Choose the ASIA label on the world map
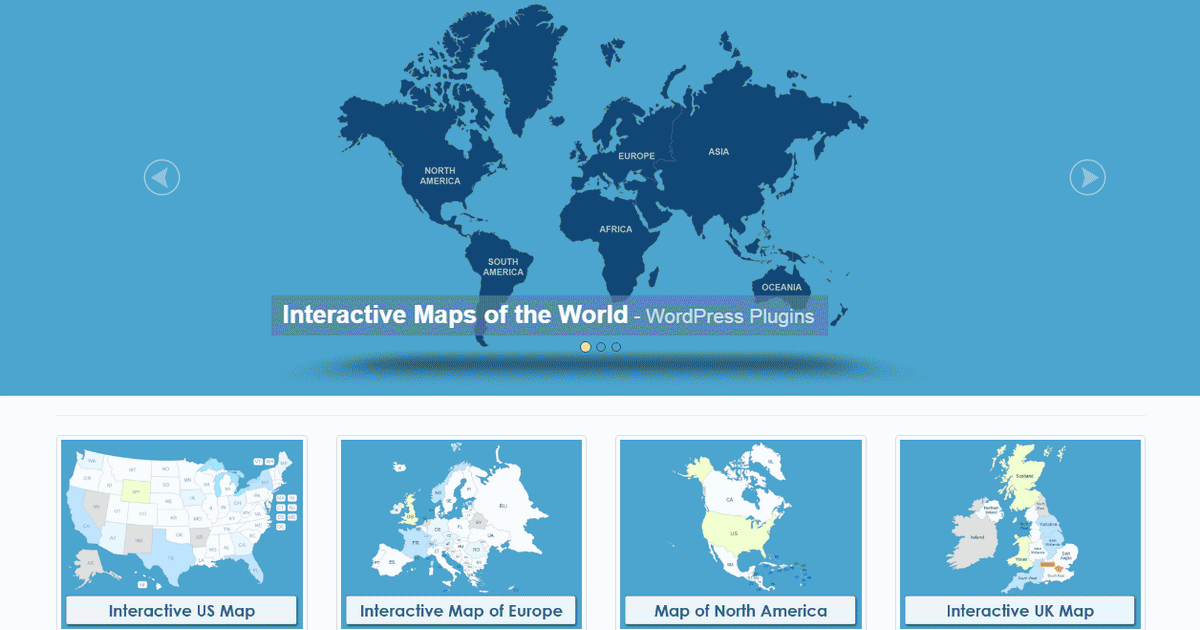The height and width of the screenshot is (630, 1200). pyautogui.click(x=719, y=152)
